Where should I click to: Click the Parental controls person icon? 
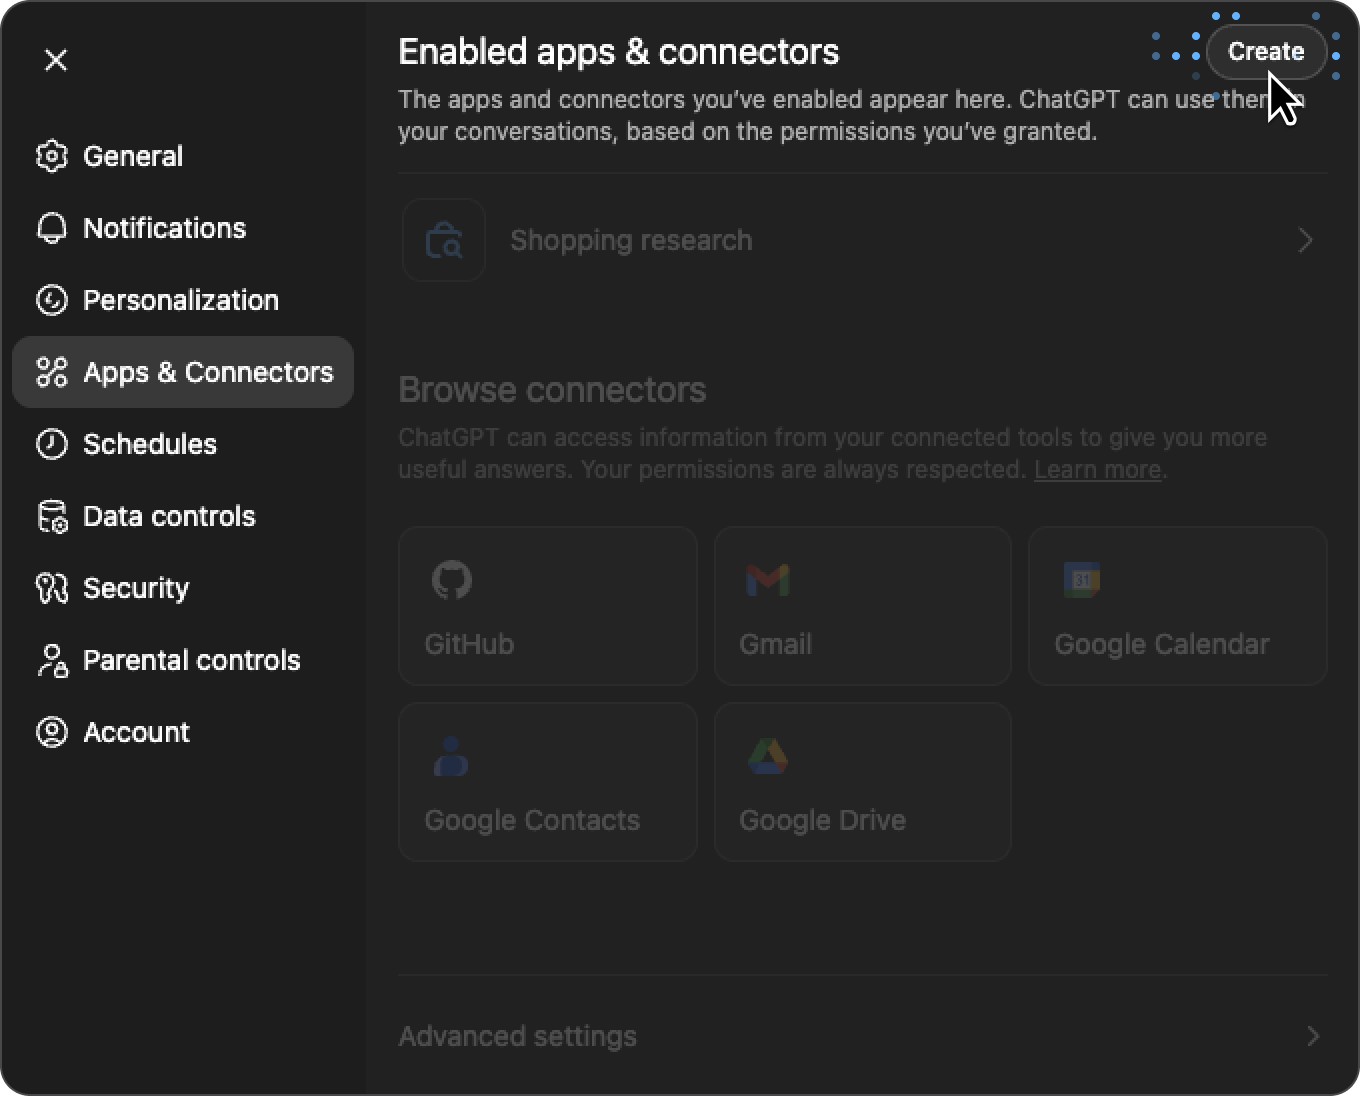point(52,660)
